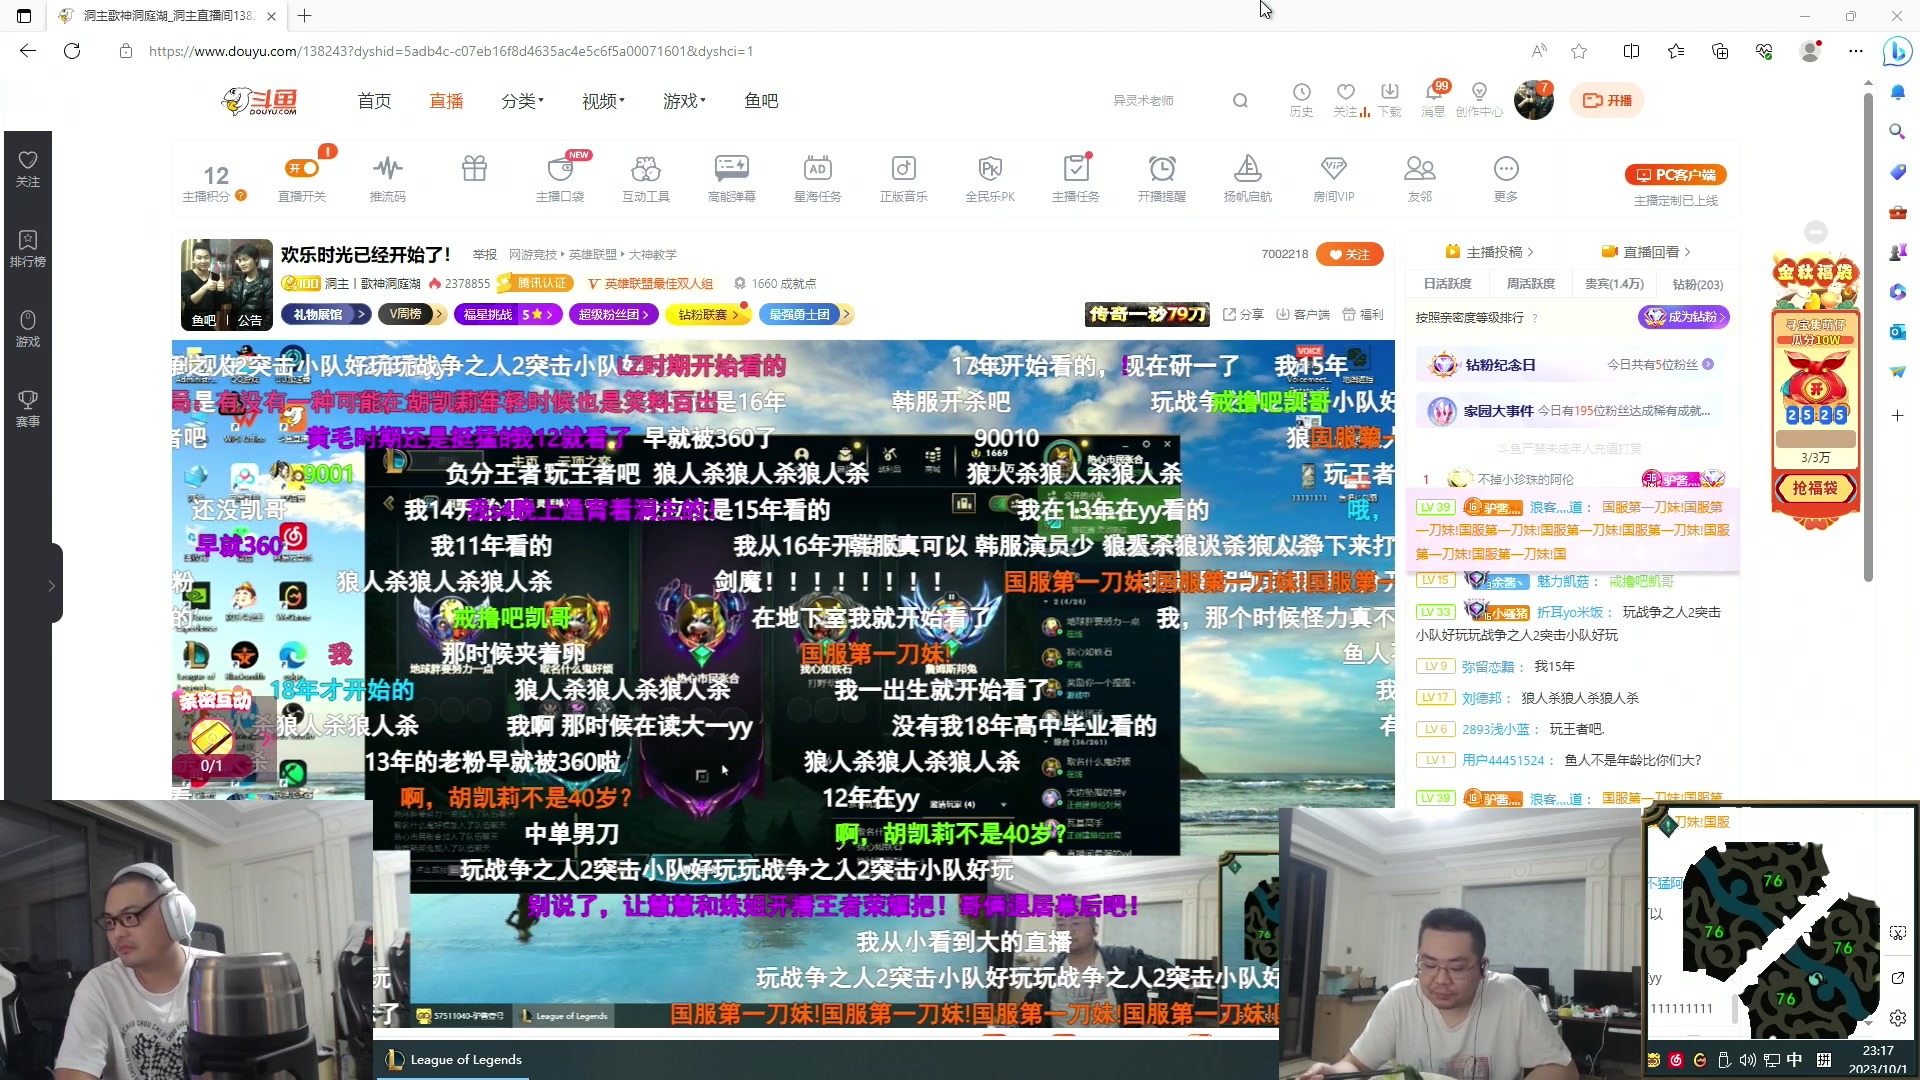Add this page to browser favorites star
Image resolution: width=1920 pixels, height=1080 pixels.
click(1579, 51)
